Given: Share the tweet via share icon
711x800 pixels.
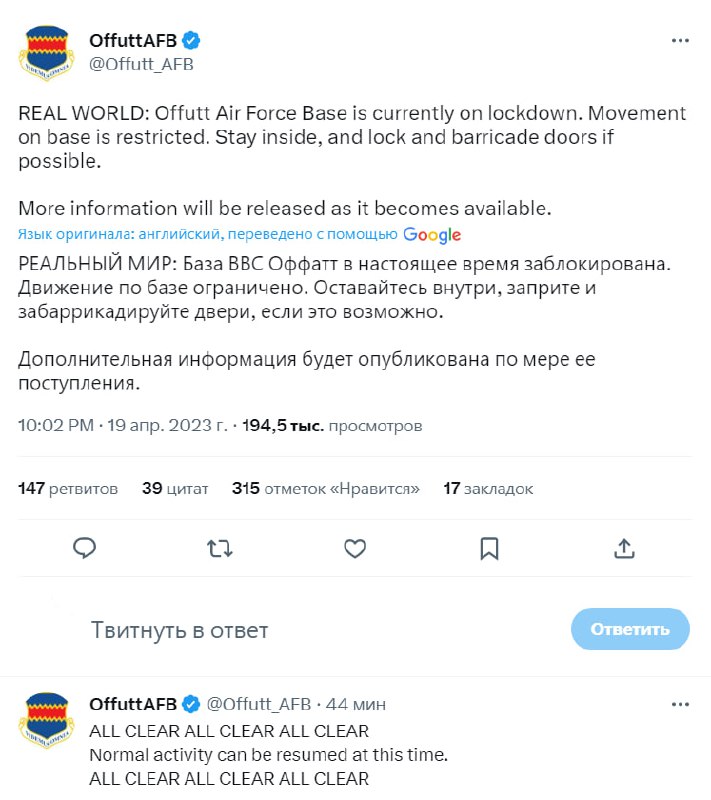Looking at the screenshot, I should [x=623, y=548].
